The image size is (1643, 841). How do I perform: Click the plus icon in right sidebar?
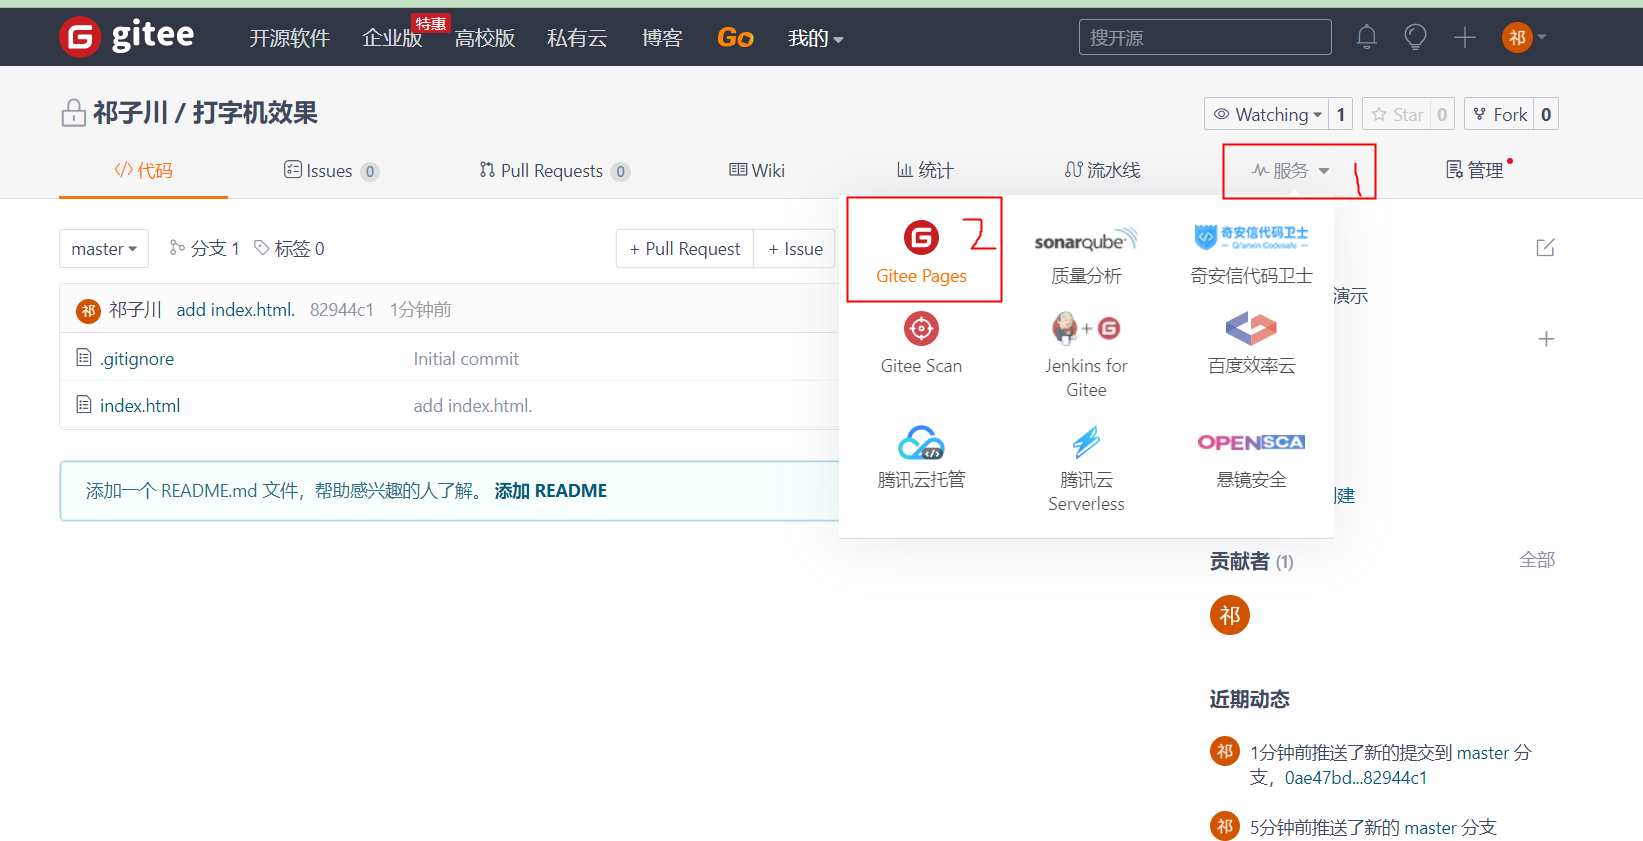pos(1546,339)
